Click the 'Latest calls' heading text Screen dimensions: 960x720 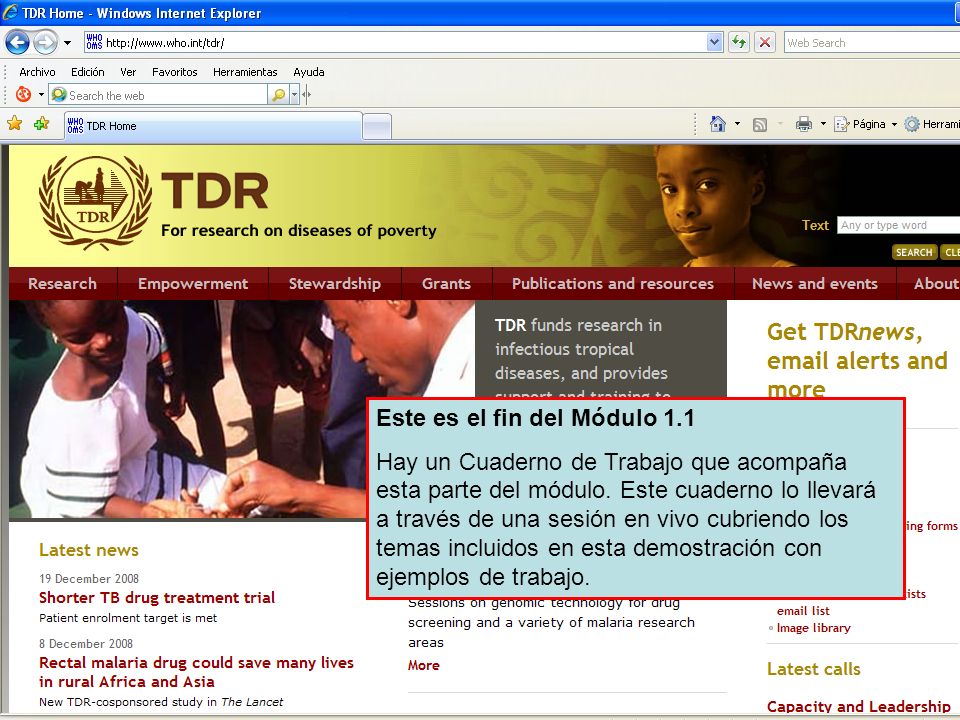tap(814, 669)
